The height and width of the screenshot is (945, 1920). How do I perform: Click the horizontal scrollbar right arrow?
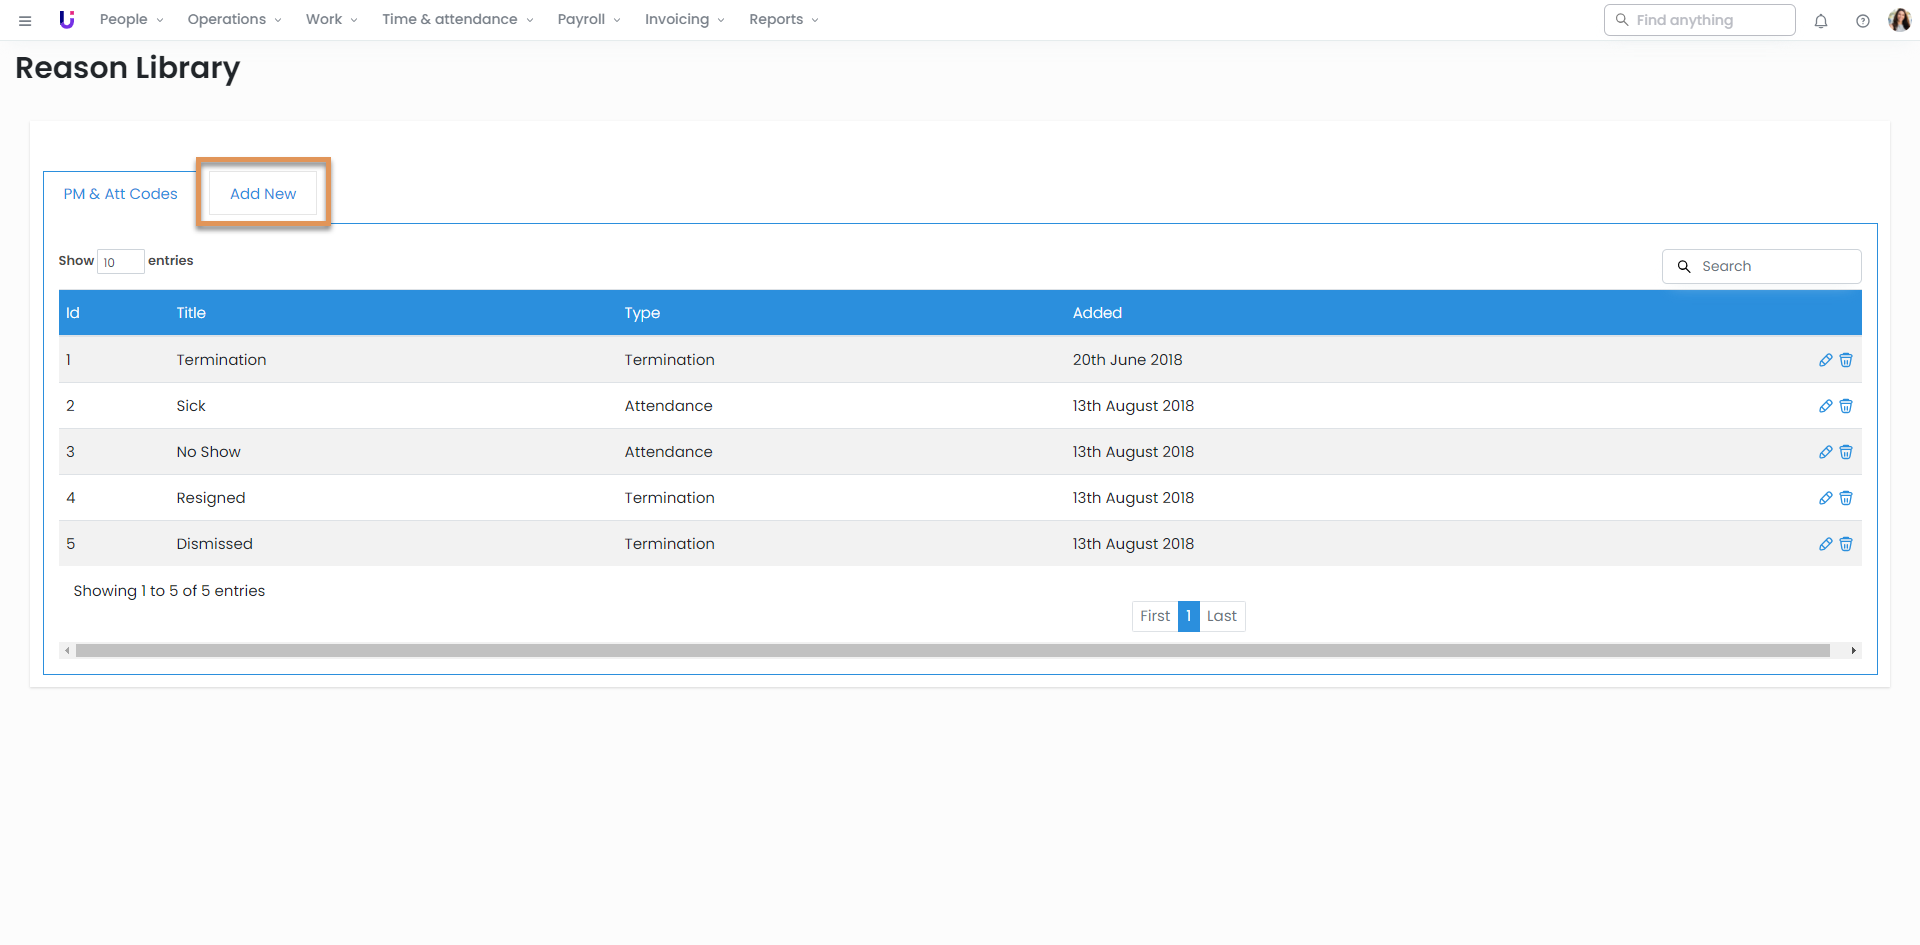tap(1853, 651)
